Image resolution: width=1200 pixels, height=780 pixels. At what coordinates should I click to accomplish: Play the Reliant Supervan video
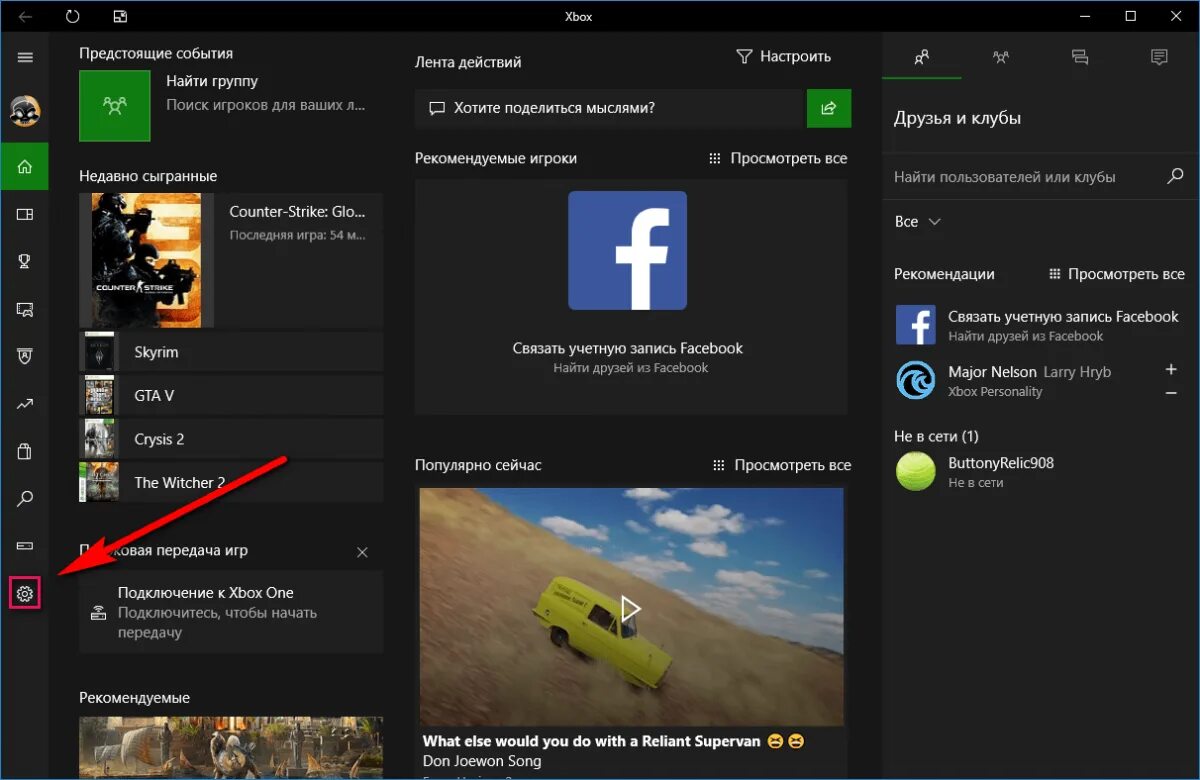(630, 607)
